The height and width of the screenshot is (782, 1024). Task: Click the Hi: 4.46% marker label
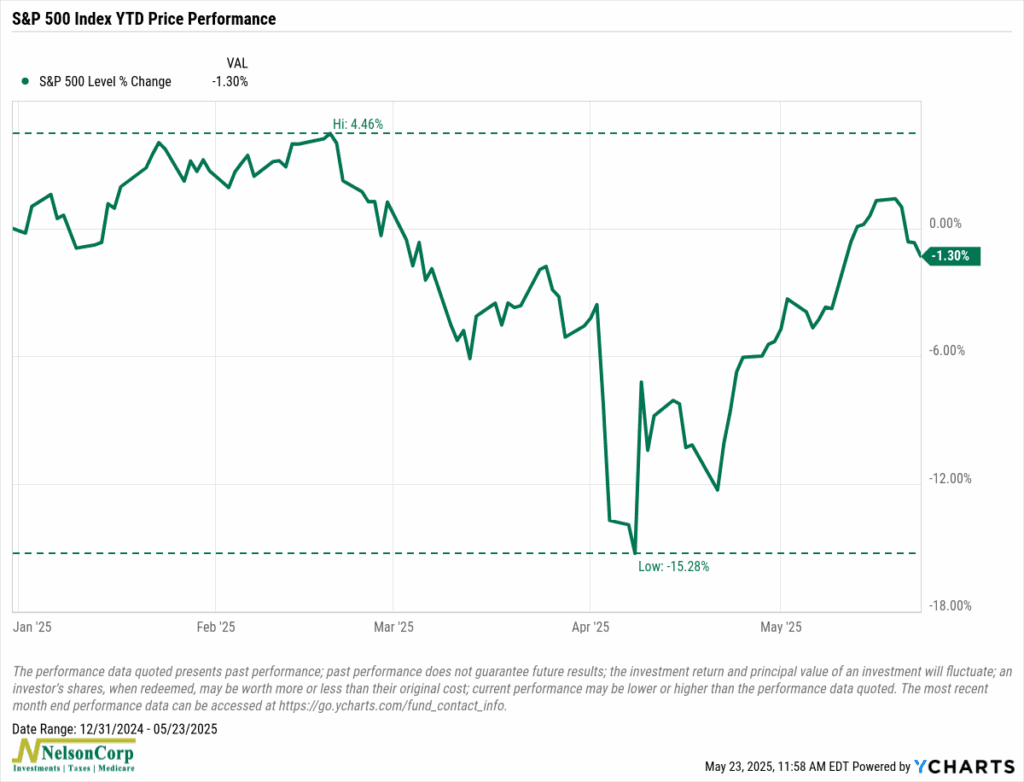[x=358, y=124]
